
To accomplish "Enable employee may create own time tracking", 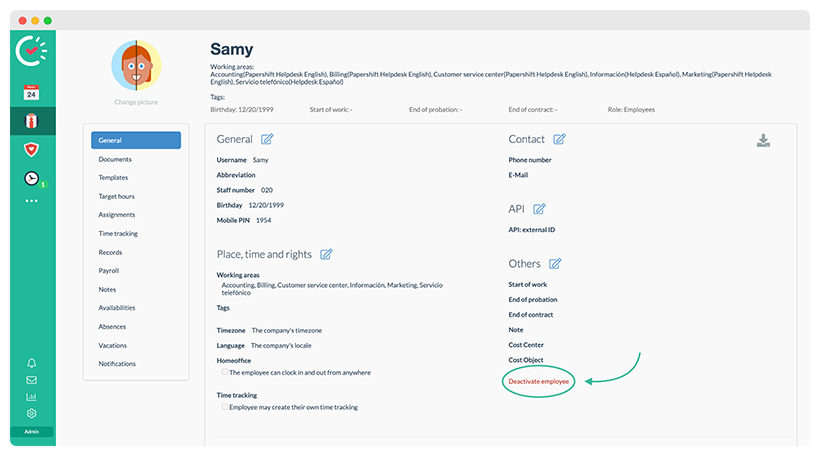I will (224, 407).
